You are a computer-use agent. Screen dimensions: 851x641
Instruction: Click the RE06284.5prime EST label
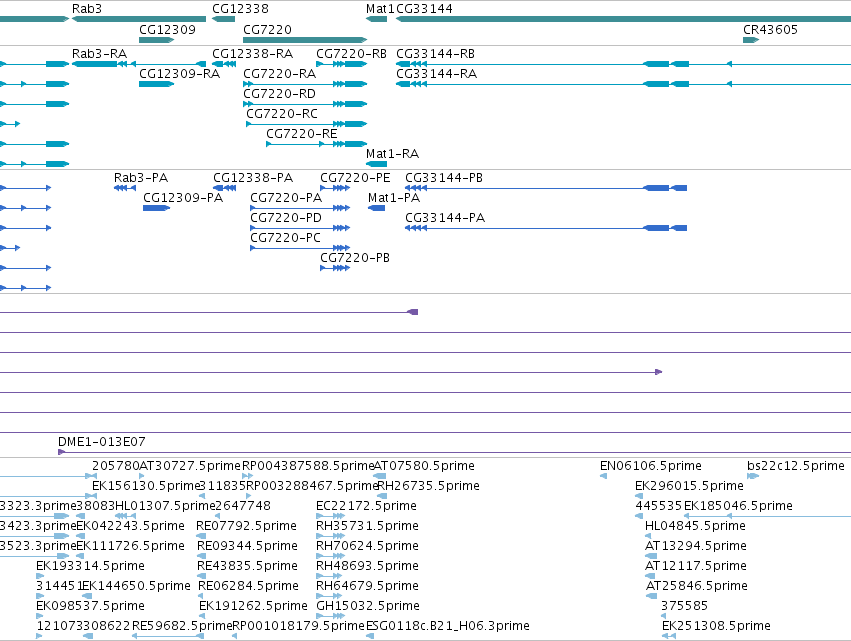click(x=249, y=586)
